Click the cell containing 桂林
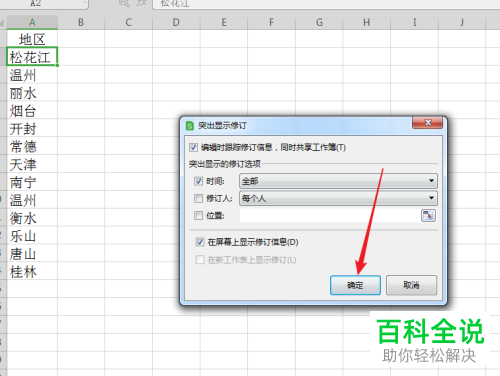The width and height of the screenshot is (500, 376). [32, 272]
